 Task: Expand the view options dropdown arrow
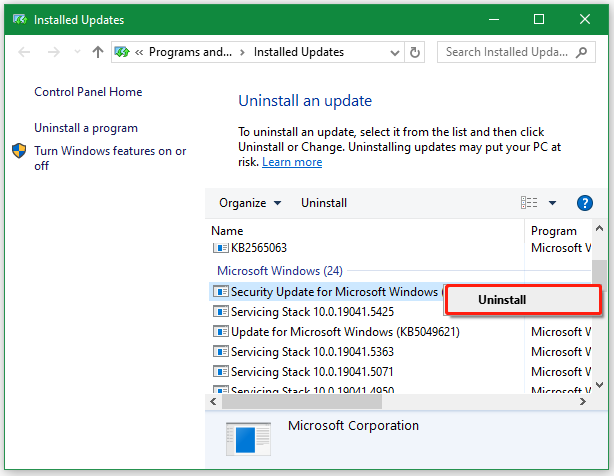552,203
